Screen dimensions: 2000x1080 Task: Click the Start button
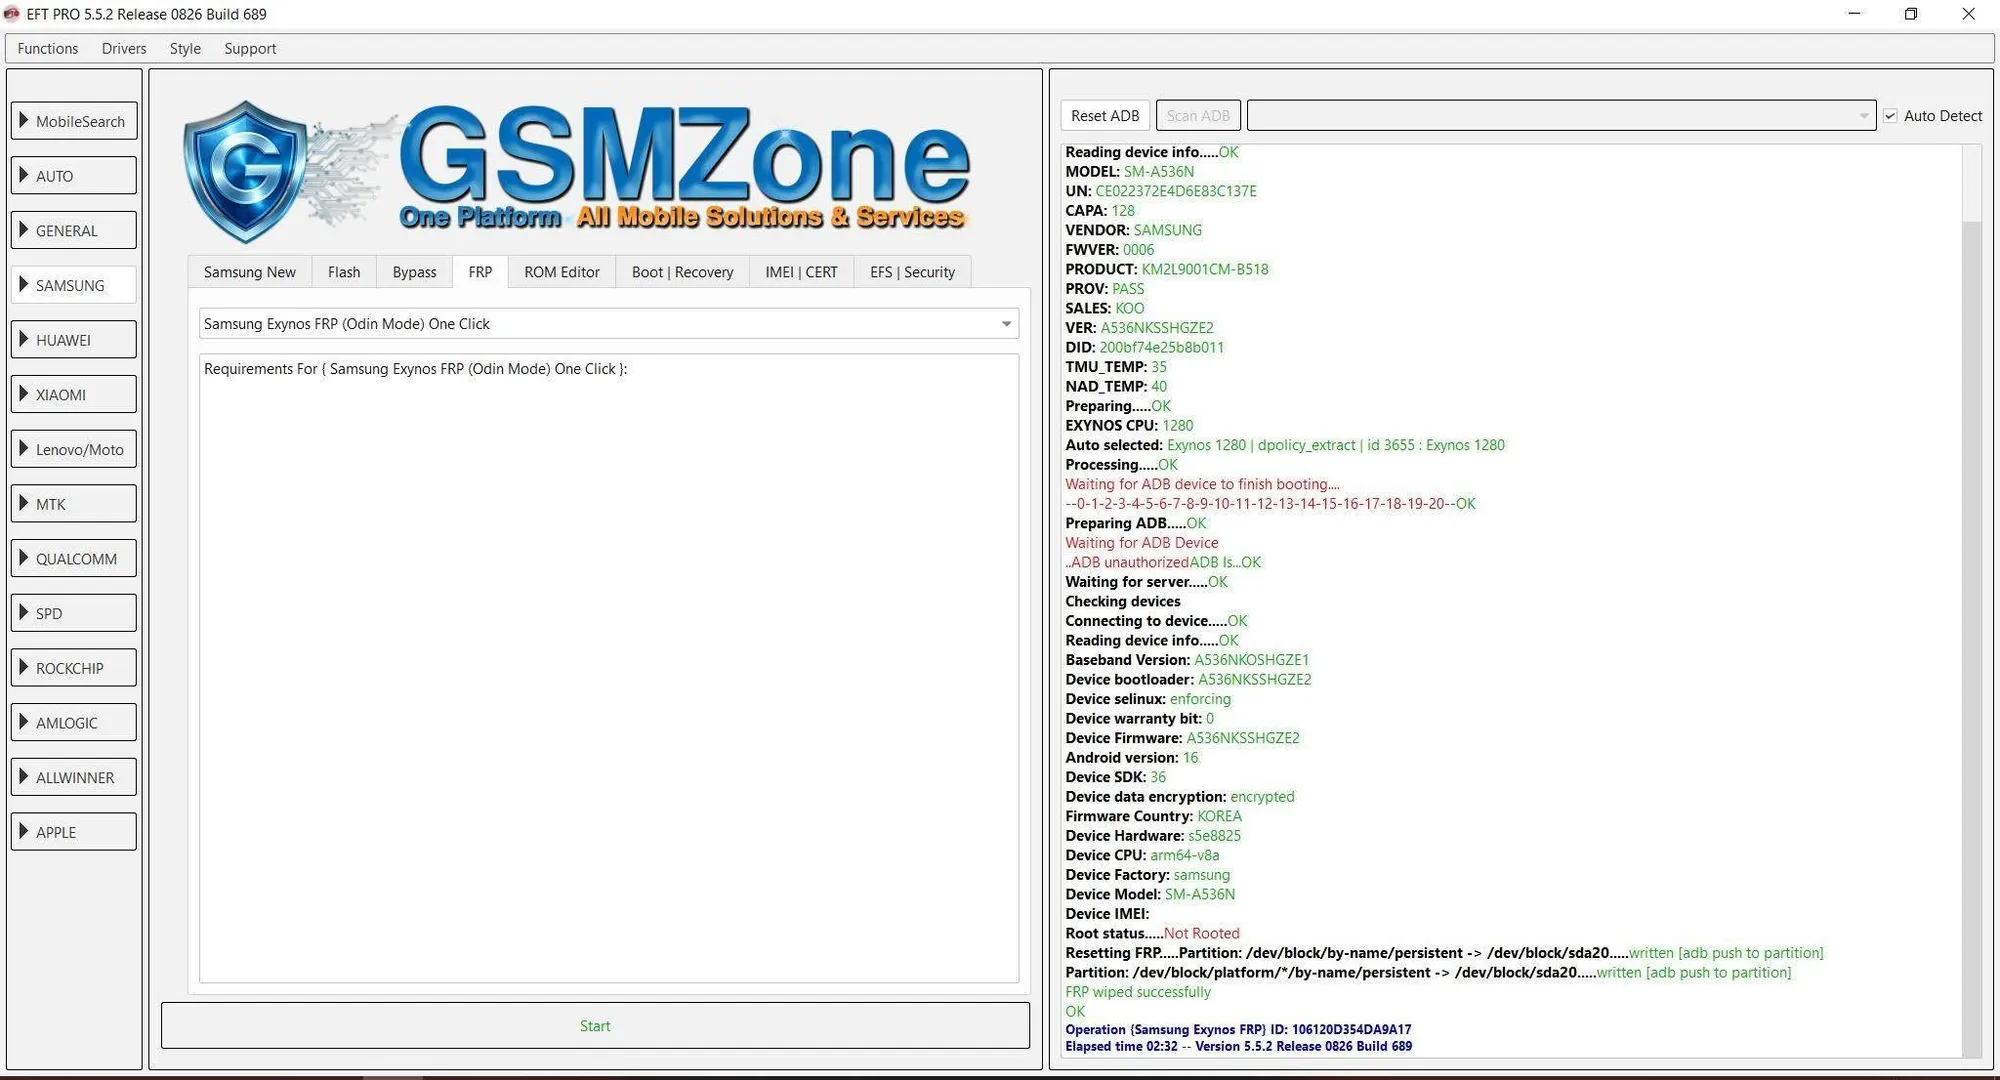point(595,1026)
